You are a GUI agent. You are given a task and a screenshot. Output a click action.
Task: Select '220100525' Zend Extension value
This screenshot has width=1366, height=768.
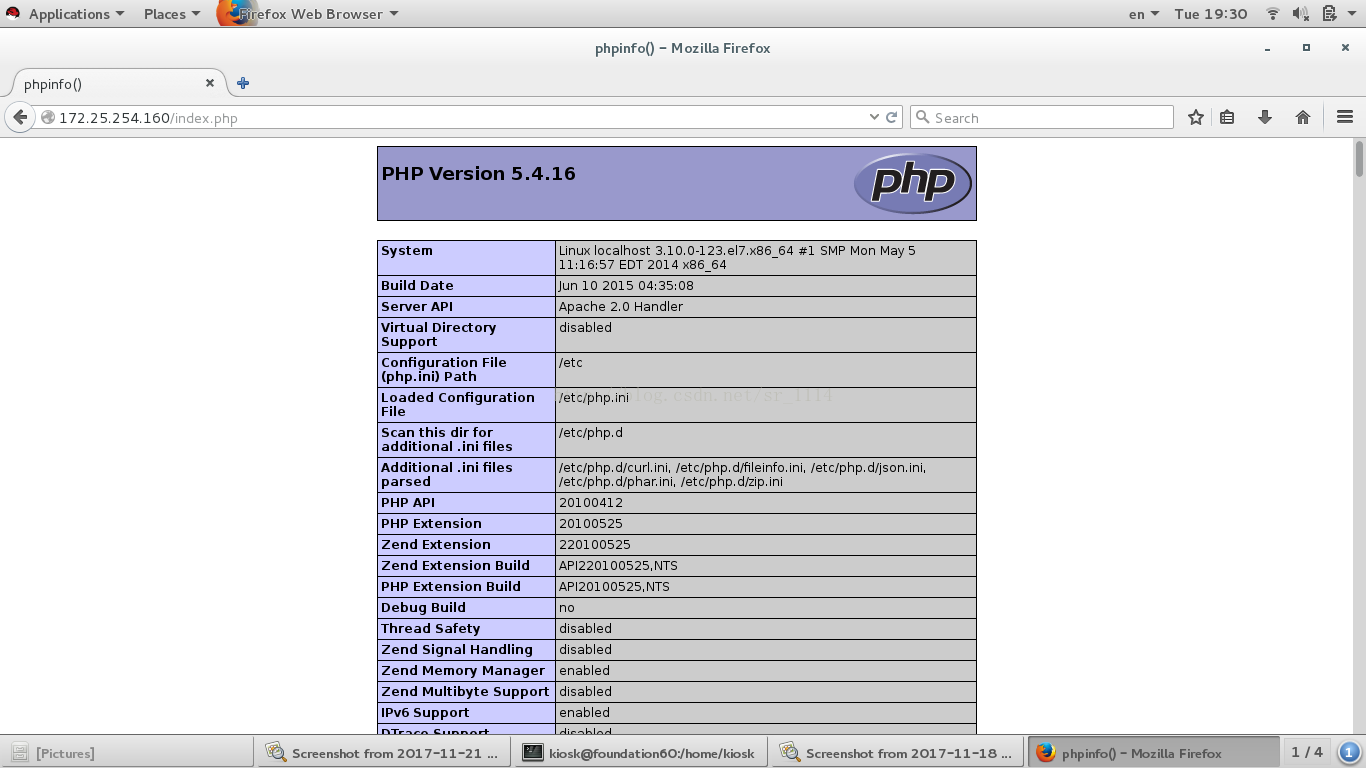[594, 544]
